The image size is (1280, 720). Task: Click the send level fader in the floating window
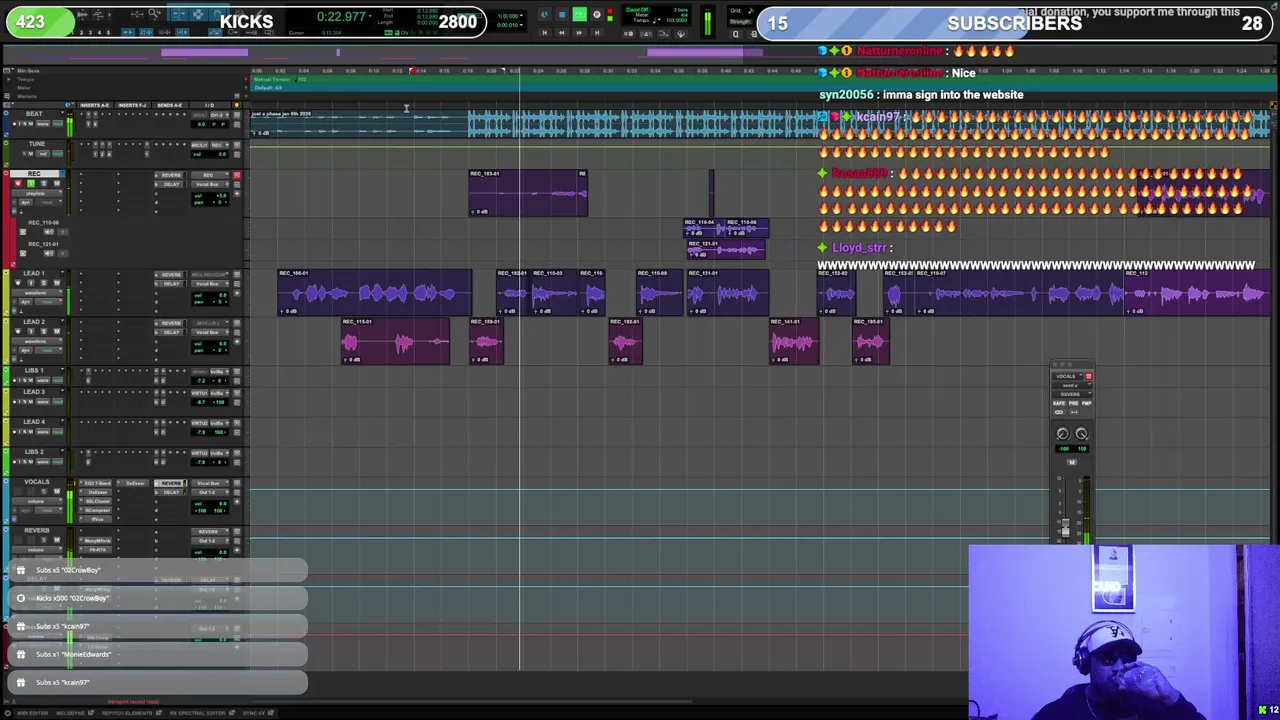(x=1065, y=527)
